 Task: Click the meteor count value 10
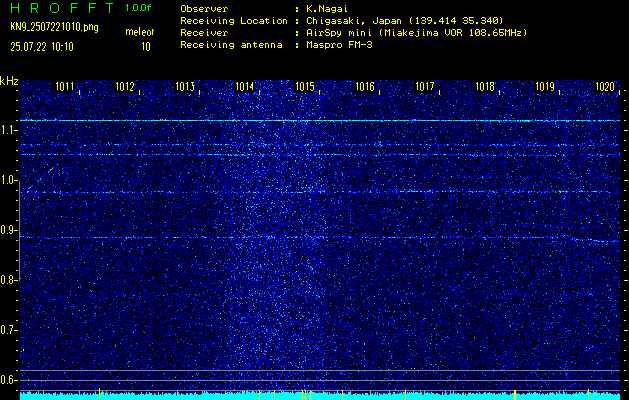click(x=146, y=47)
